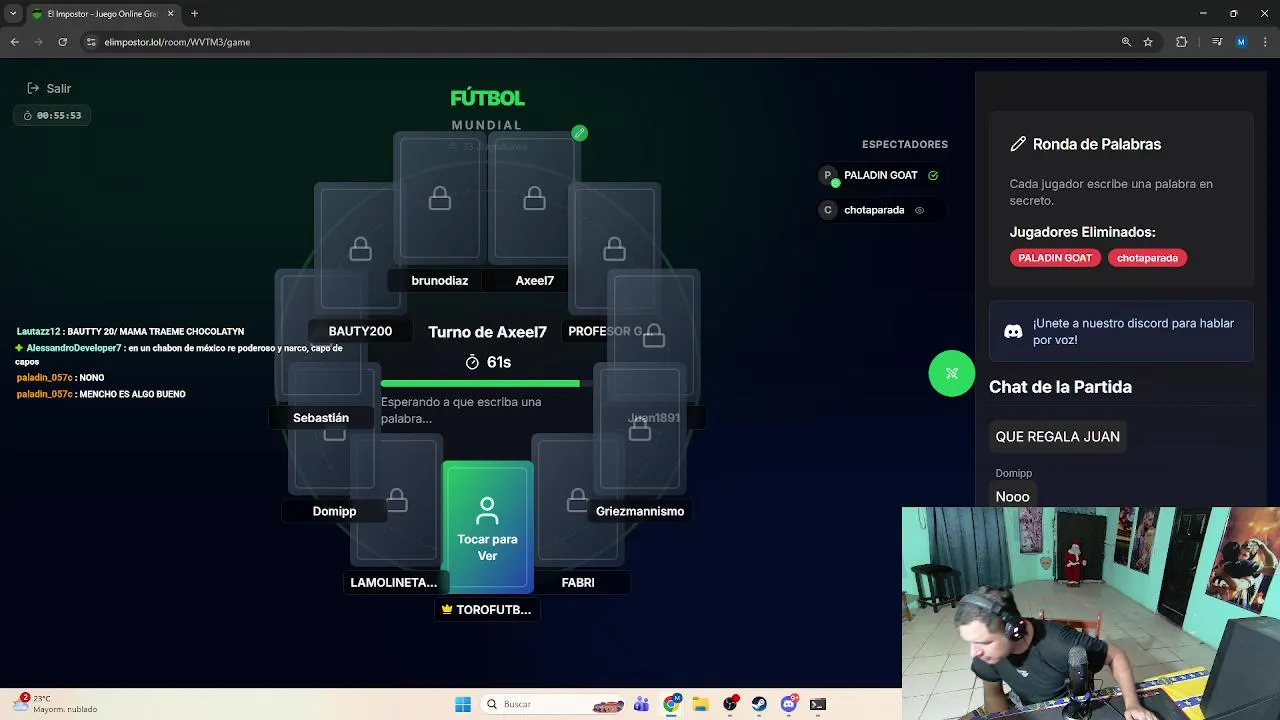1280x720 pixels.
Task: Go back in browser history
Action: pos(15,42)
